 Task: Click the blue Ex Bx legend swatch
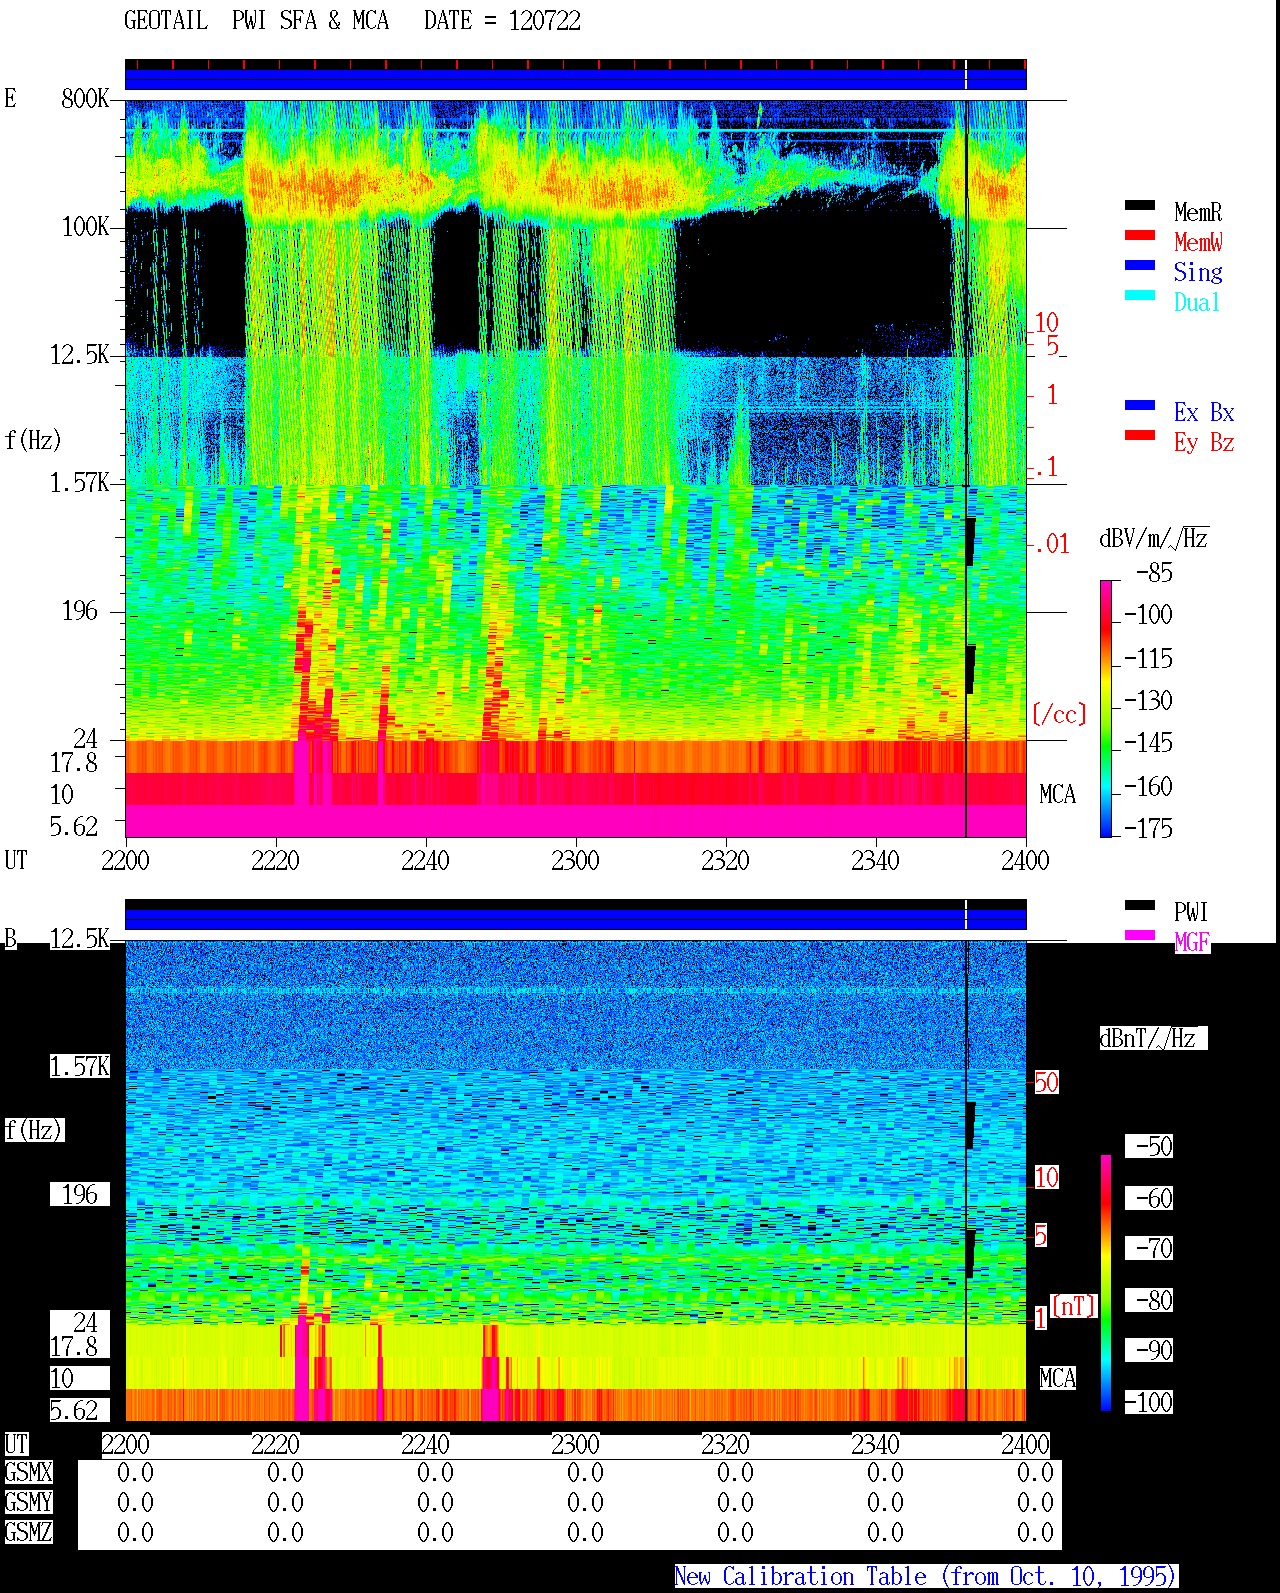[1140, 406]
